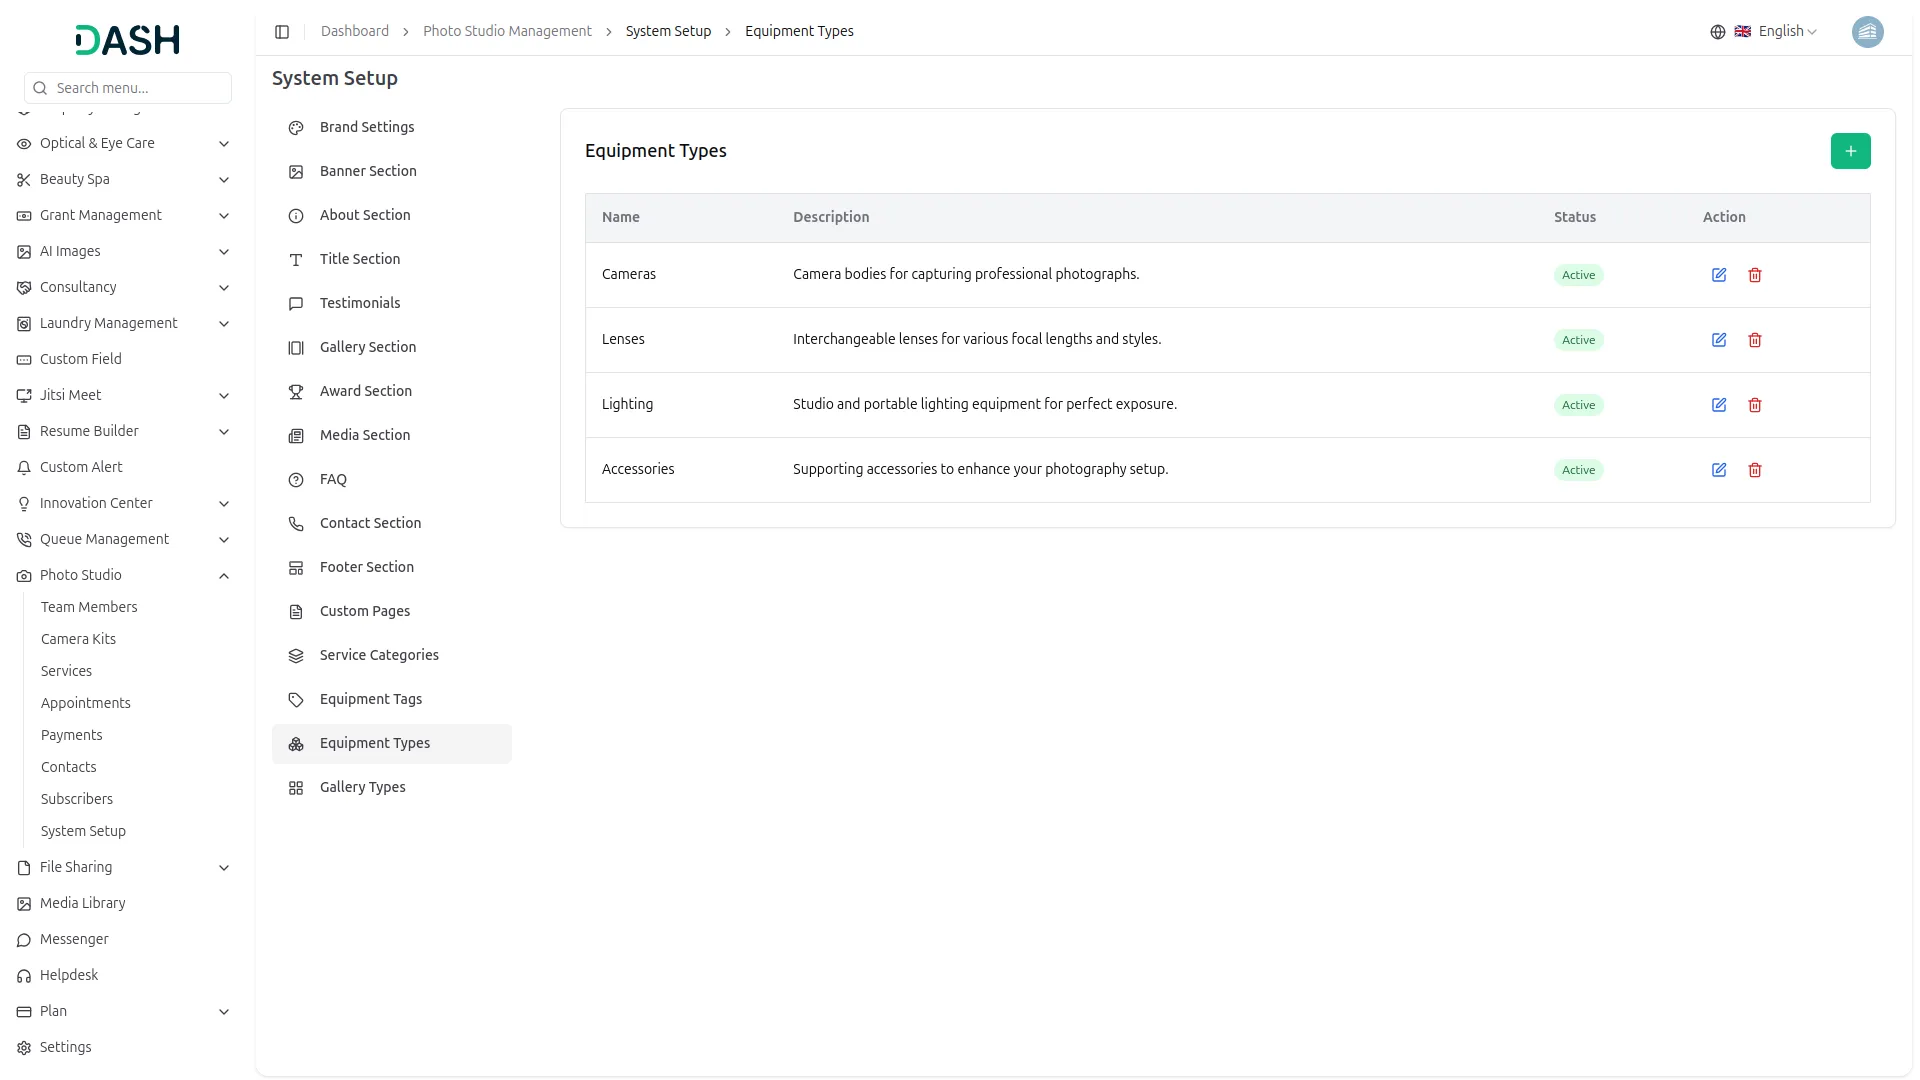Screen dimensions: 1920x1080
Task: Open Camera Kits in sidebar
Action: coord(78,639)
